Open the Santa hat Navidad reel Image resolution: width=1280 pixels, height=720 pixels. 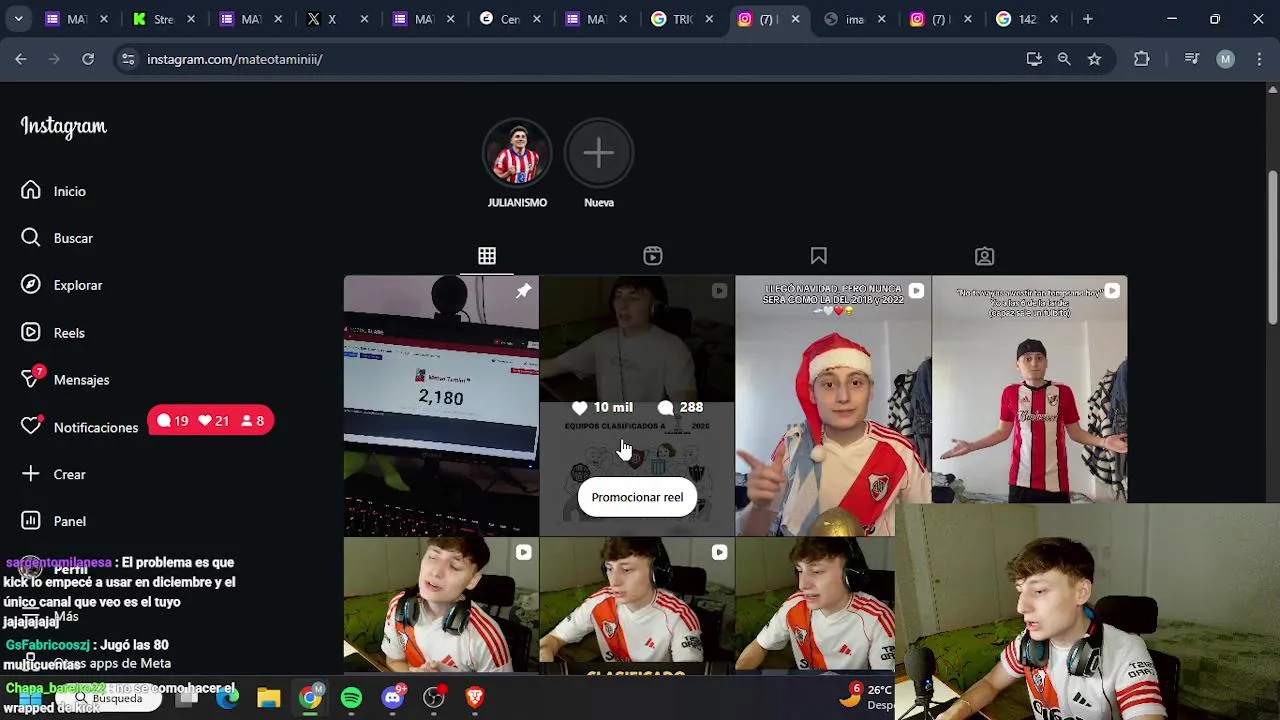[x=833, y=406]
